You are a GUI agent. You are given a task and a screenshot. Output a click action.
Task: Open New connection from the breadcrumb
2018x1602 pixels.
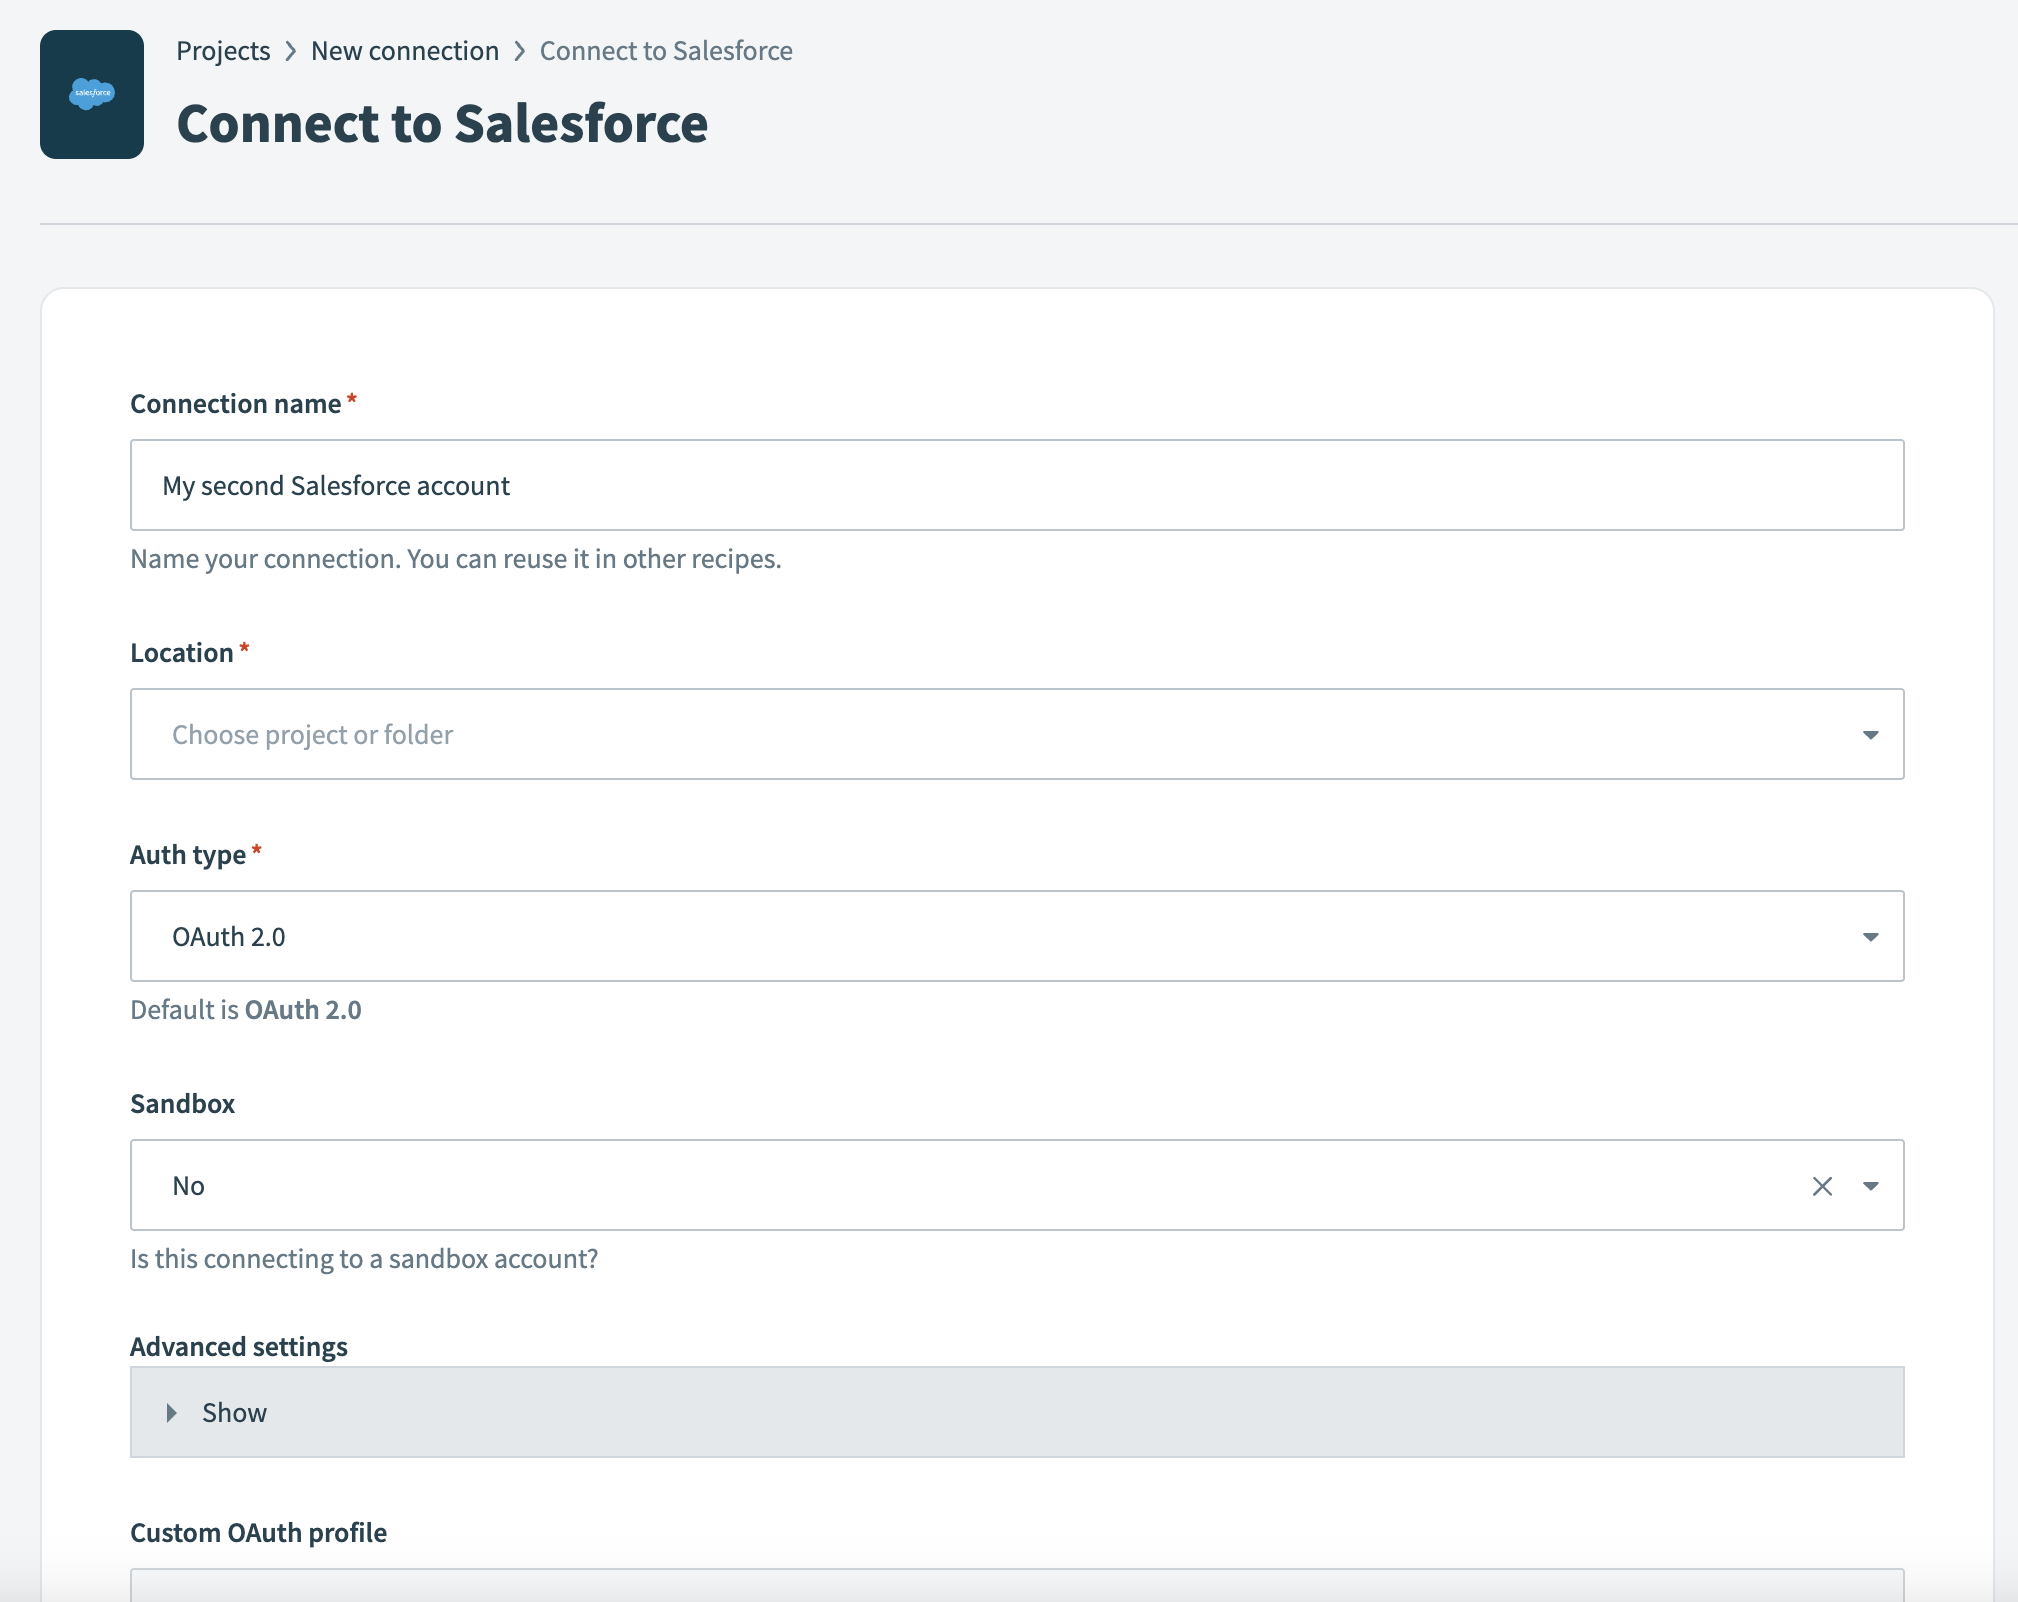point(405,50)
